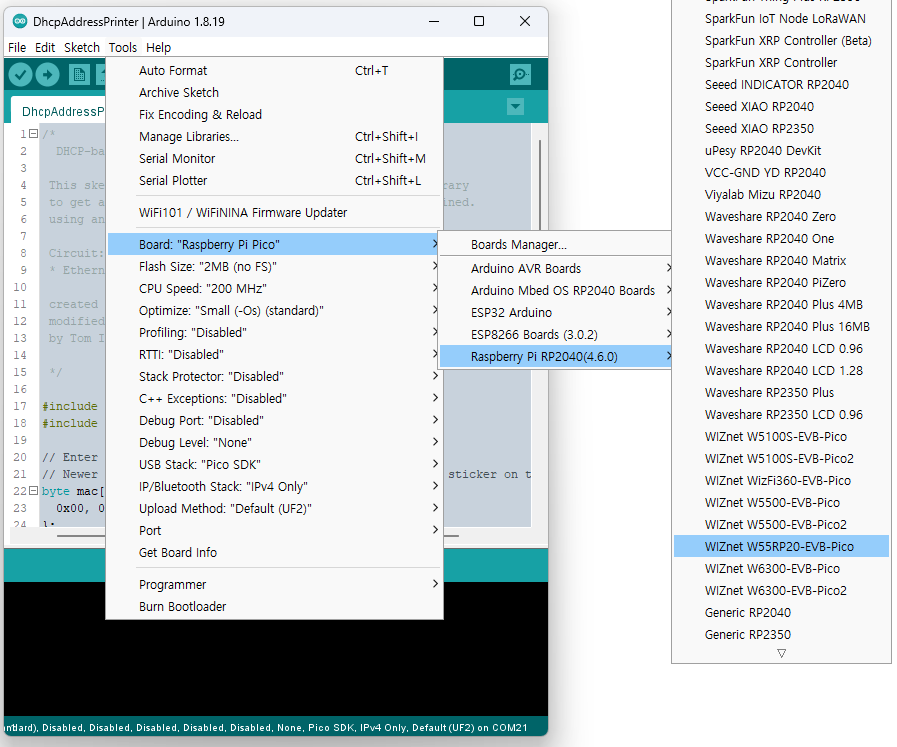Select the DhcpAddressPrinter sketch tab
Image resolution: width=897 pixels, height=747 pixels.
(58, 112)
